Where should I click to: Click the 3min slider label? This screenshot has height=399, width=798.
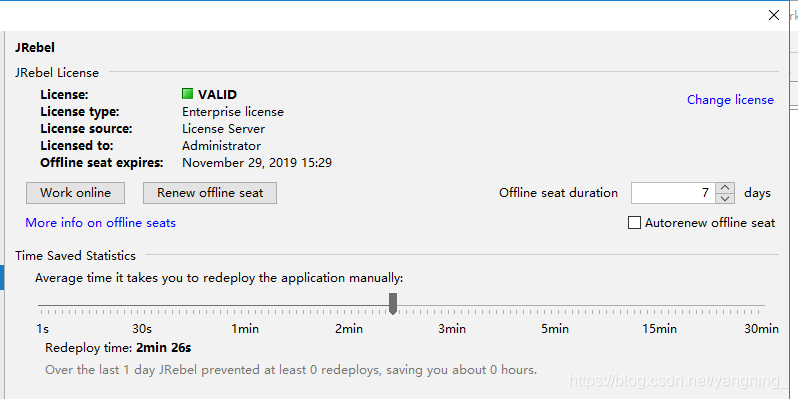(452, 329)
